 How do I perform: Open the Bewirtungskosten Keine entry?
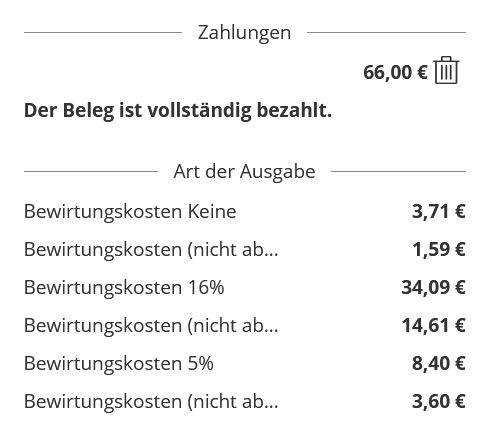click(130, 211)
